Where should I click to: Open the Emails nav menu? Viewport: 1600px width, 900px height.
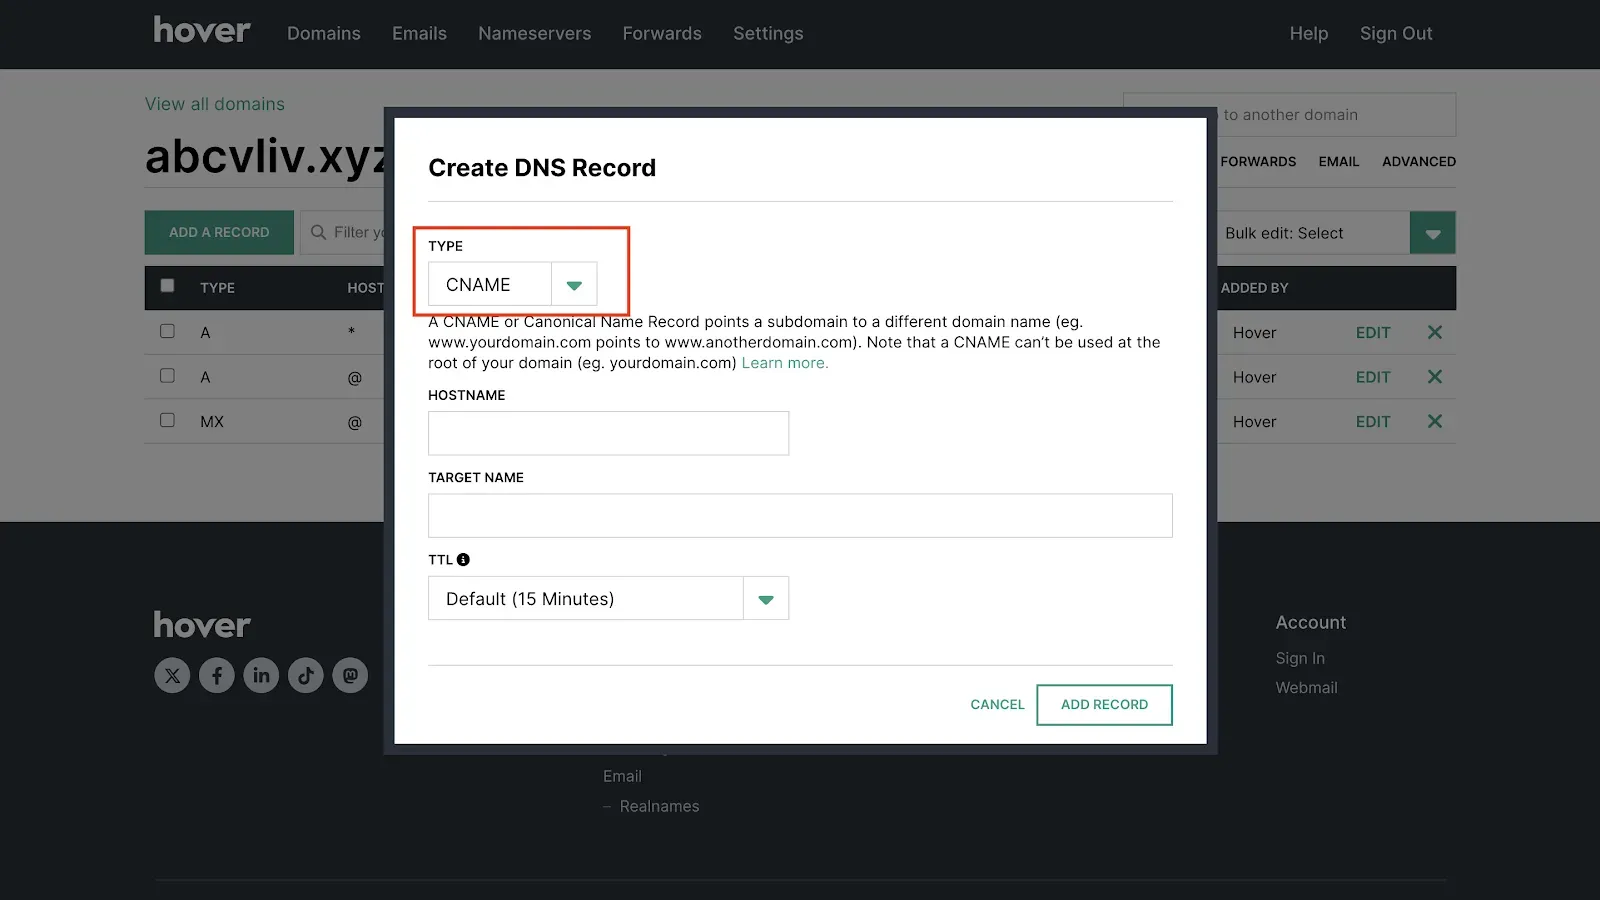[x=419, y=33]
